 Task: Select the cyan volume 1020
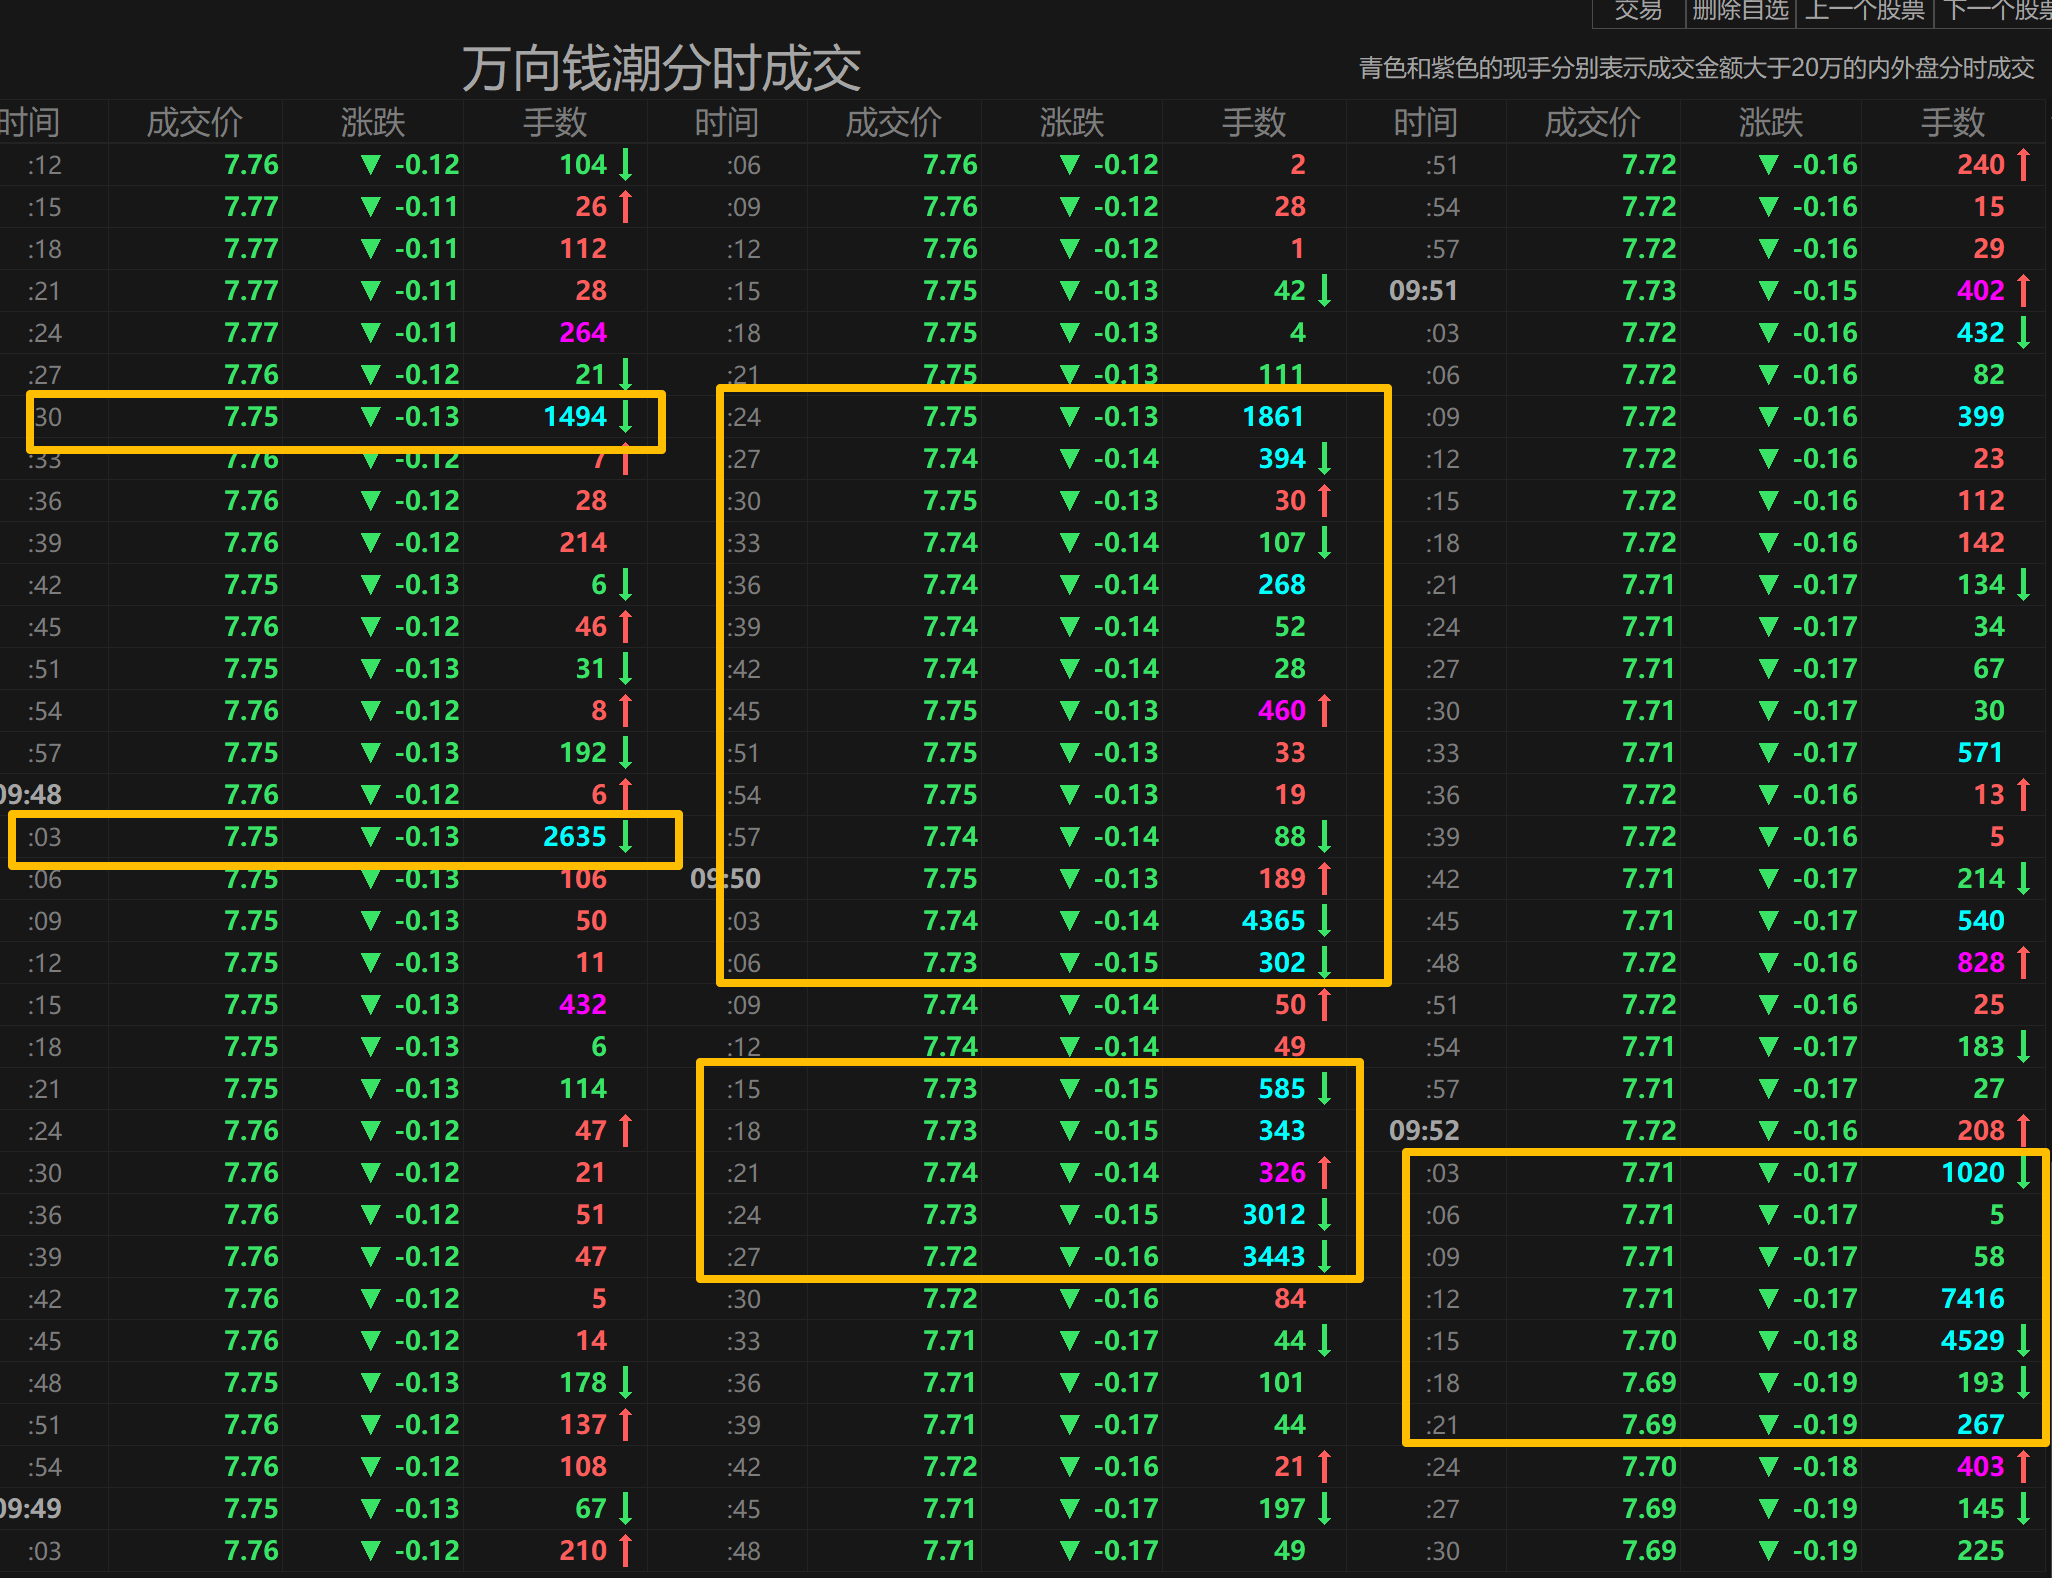1972,1172
